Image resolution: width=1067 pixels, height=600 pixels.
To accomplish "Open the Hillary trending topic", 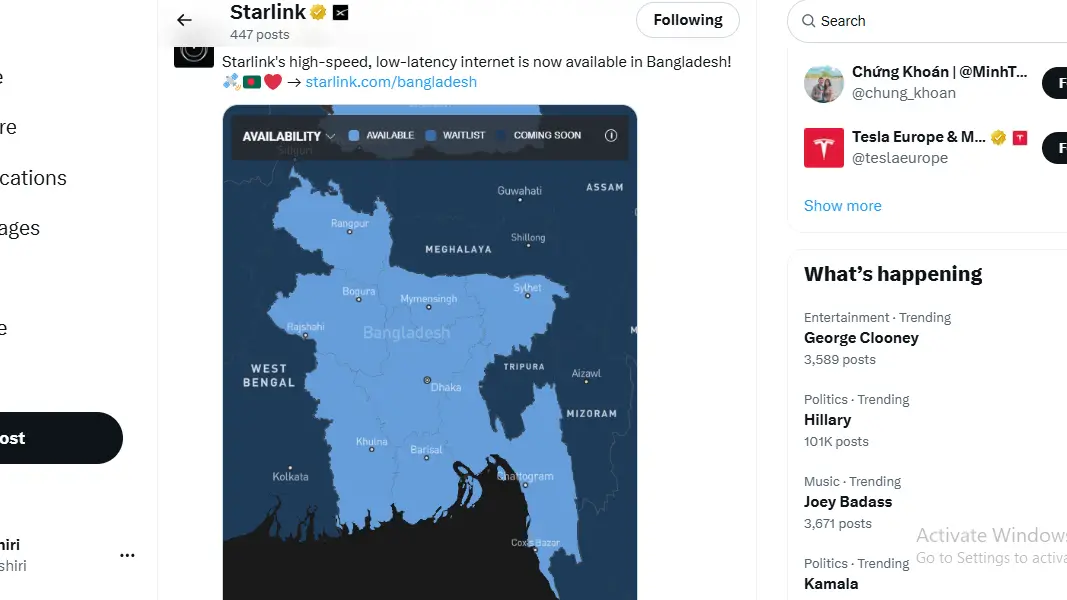I will pos(827,420).
